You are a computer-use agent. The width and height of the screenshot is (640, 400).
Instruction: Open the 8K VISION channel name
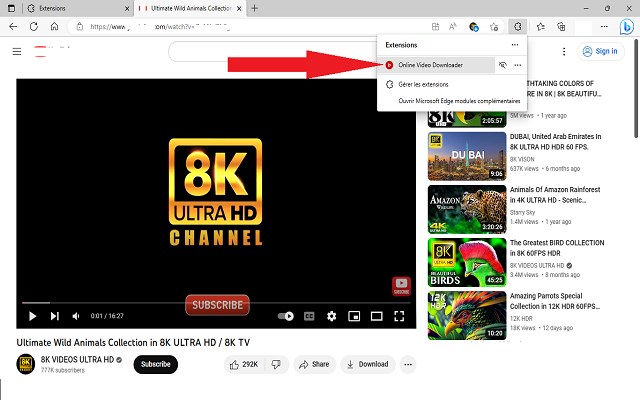(x=522, y=159)
